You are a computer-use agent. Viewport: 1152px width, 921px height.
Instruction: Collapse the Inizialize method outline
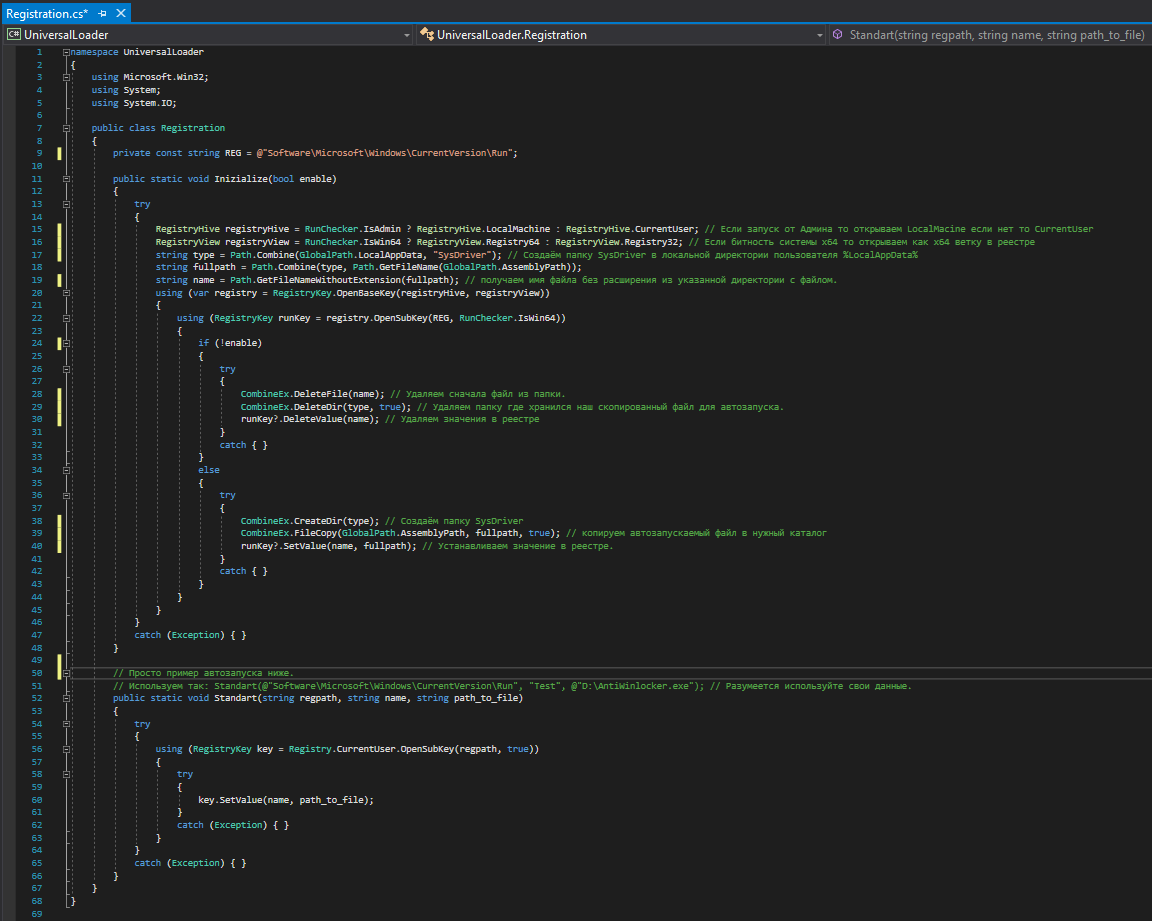coord(66,179)
